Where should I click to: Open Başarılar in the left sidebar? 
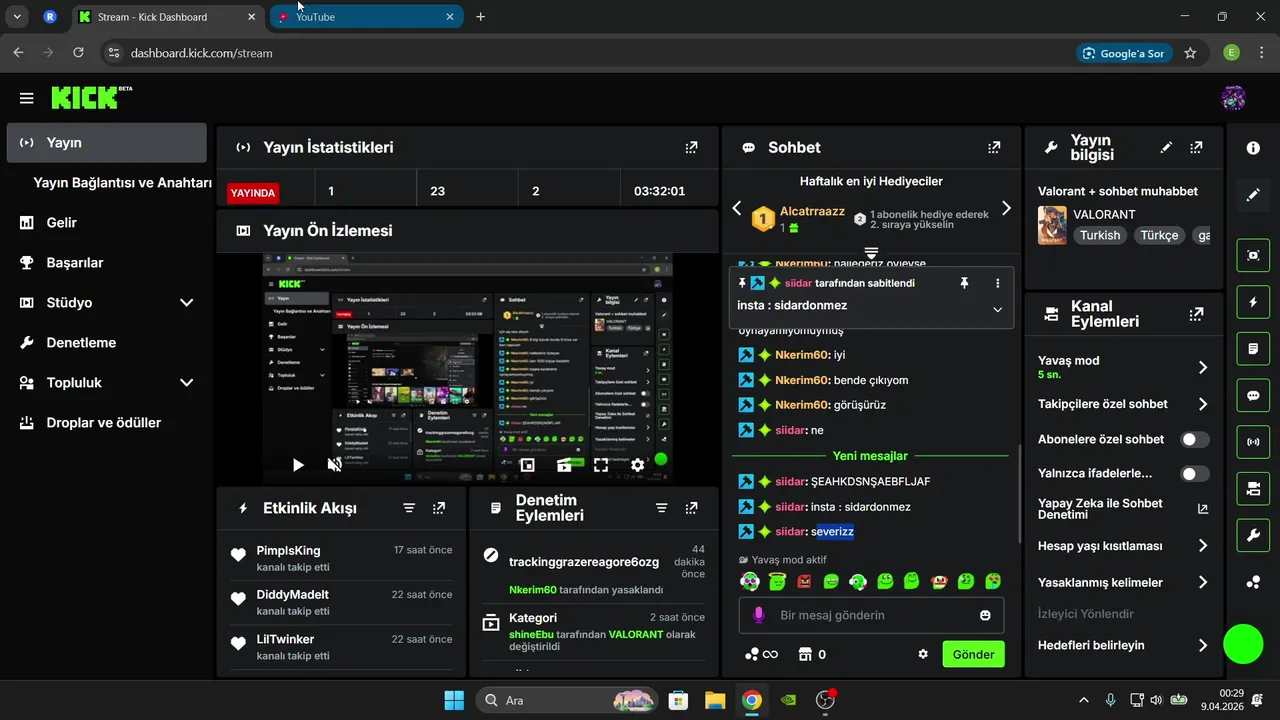[x=107, y=262]
